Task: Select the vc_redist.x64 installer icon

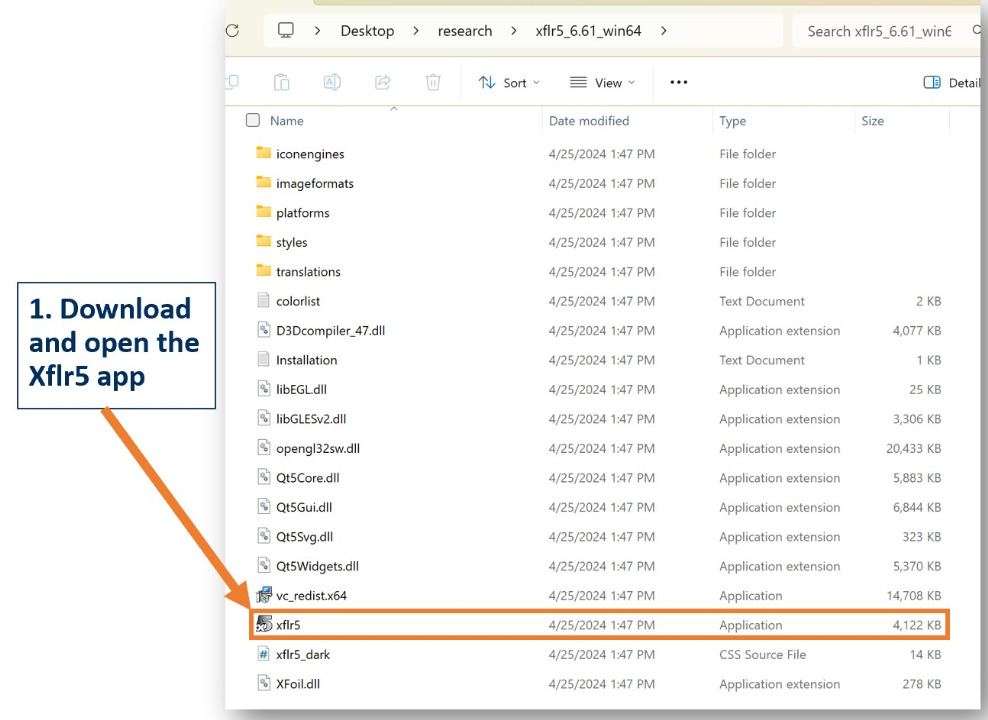Action: pos(264,596)
